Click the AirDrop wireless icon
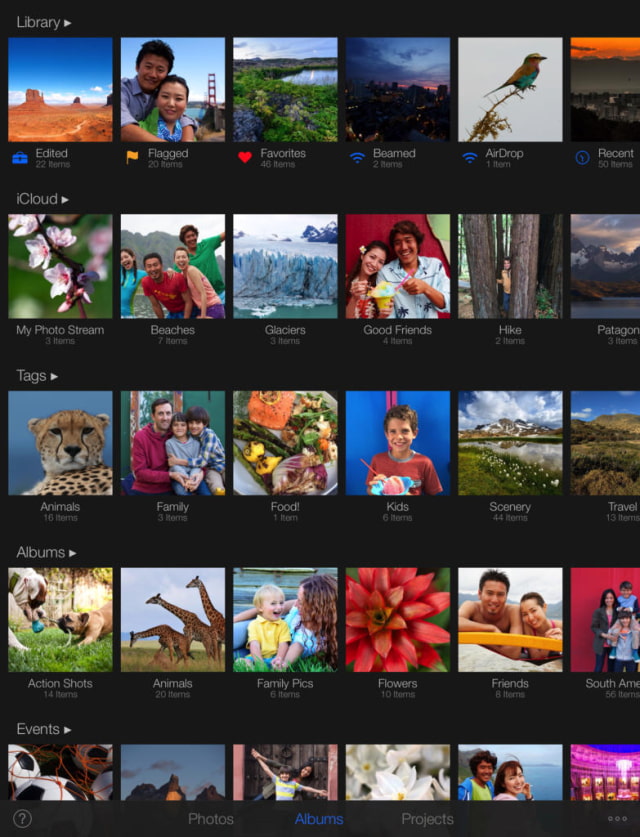This screenshot has height=837, width=640. [469, 158]
